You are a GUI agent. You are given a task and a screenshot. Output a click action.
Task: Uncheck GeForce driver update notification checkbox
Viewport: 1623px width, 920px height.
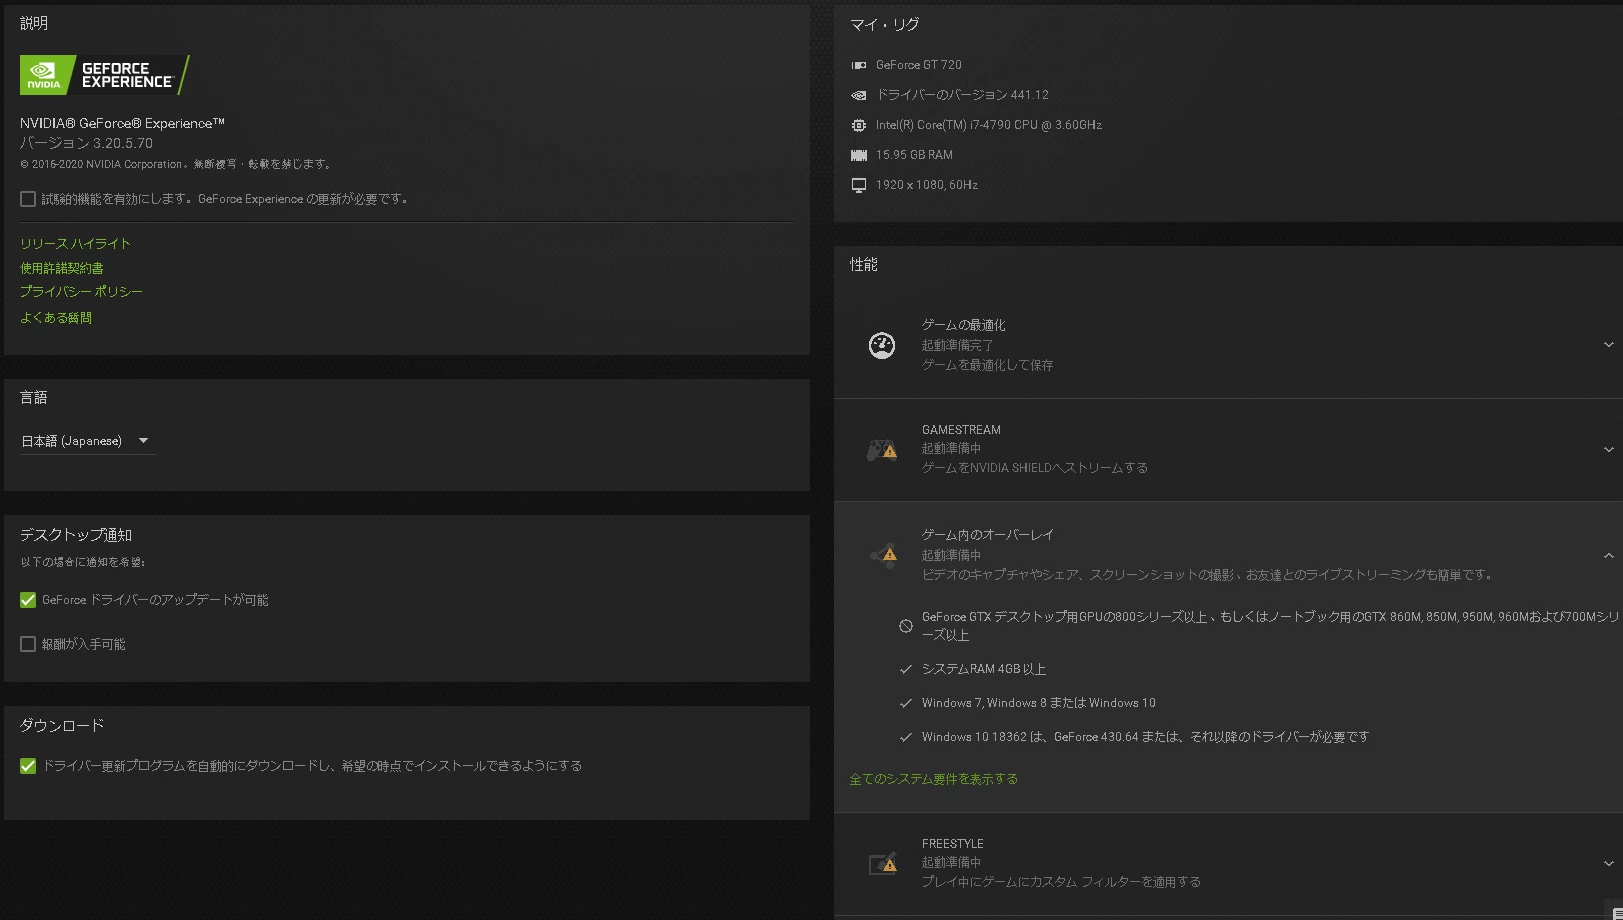[x=28, y=600]
